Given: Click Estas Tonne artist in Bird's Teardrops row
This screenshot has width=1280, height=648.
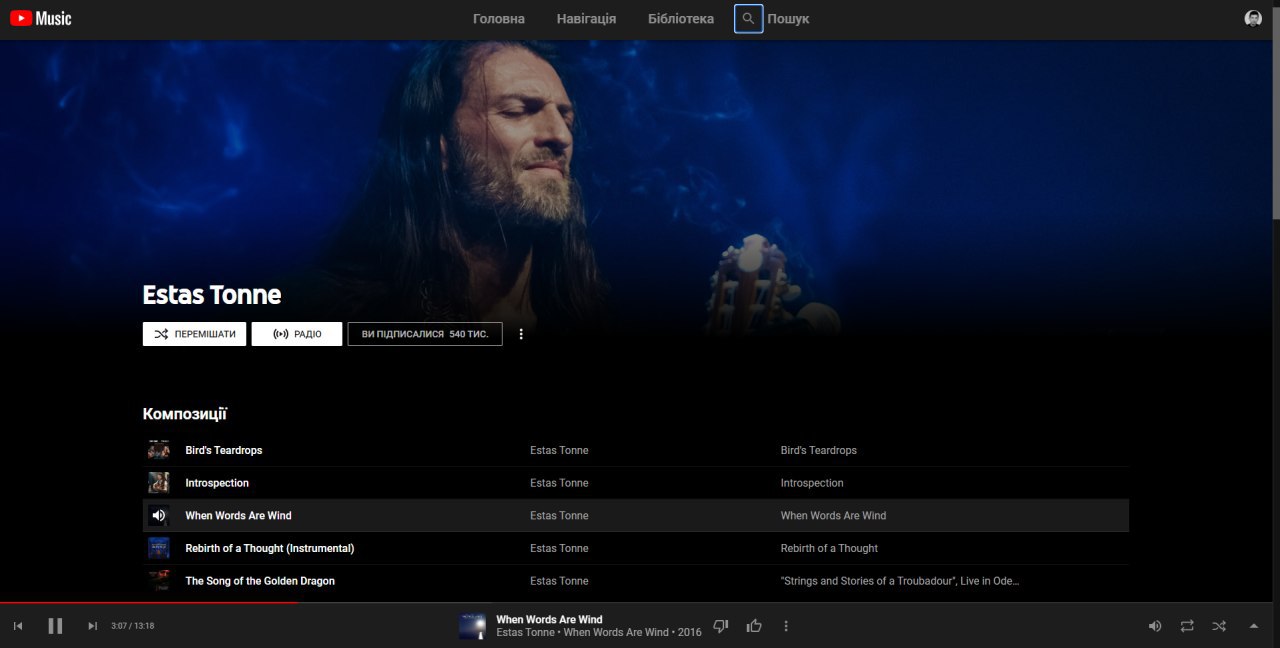Looking at the screenshot, I should point(559,450).
